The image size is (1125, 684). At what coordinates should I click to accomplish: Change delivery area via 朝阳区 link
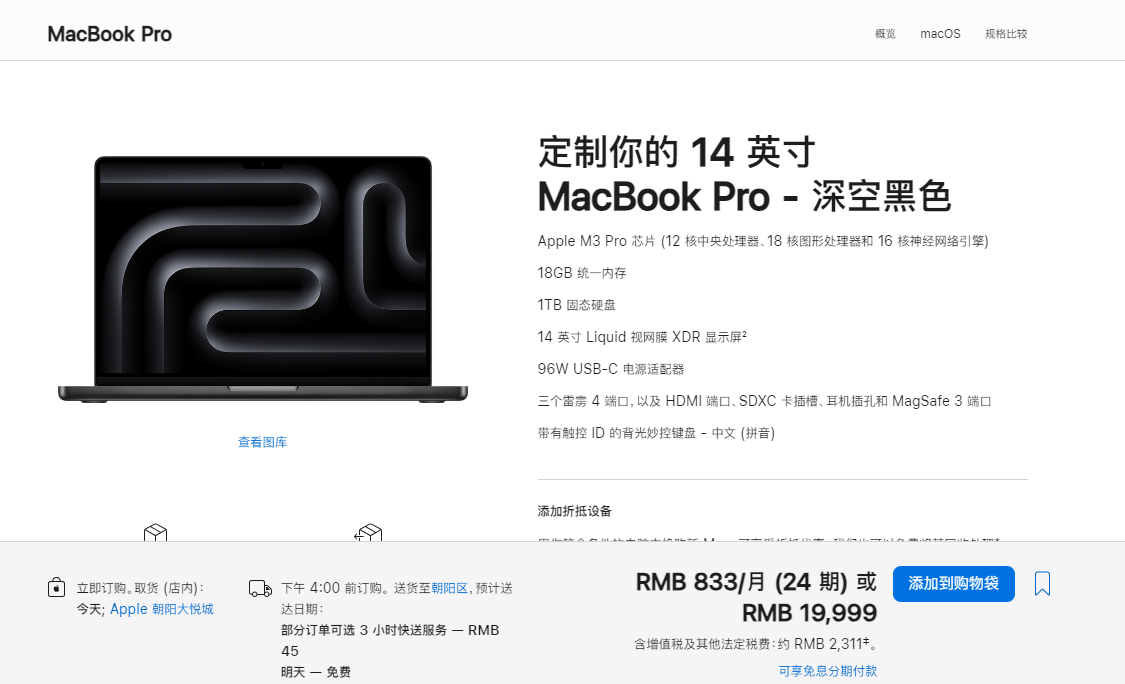[449, 588]
